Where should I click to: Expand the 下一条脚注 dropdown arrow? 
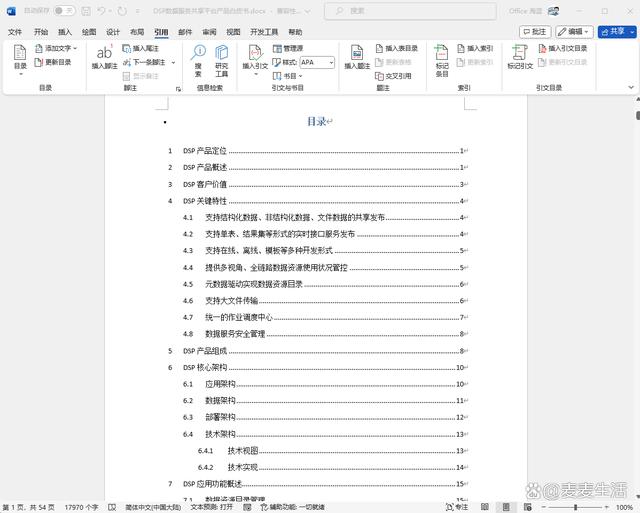[173, 62]
